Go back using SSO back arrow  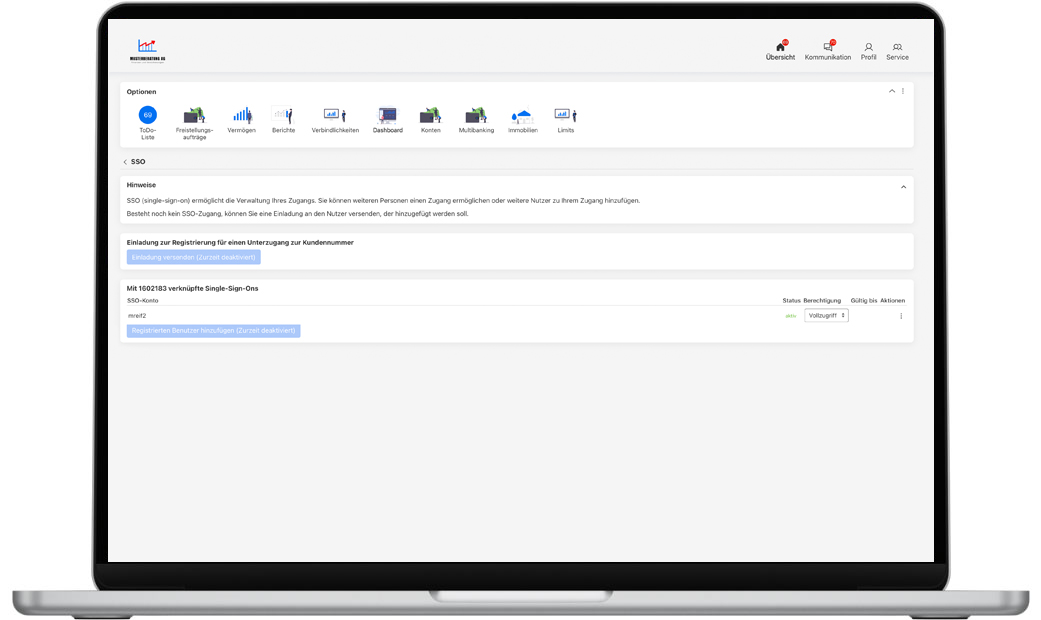pyautogui.click(x=125, y=162)
